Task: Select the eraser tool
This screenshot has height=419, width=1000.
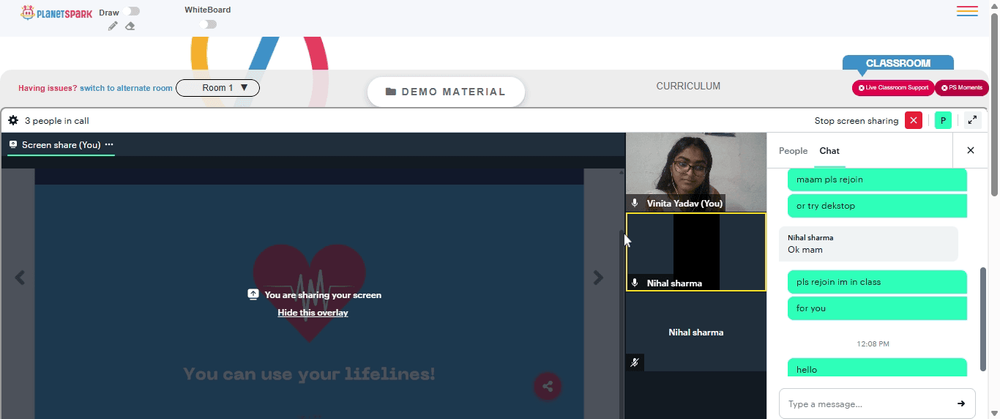Action: (130, 26)
